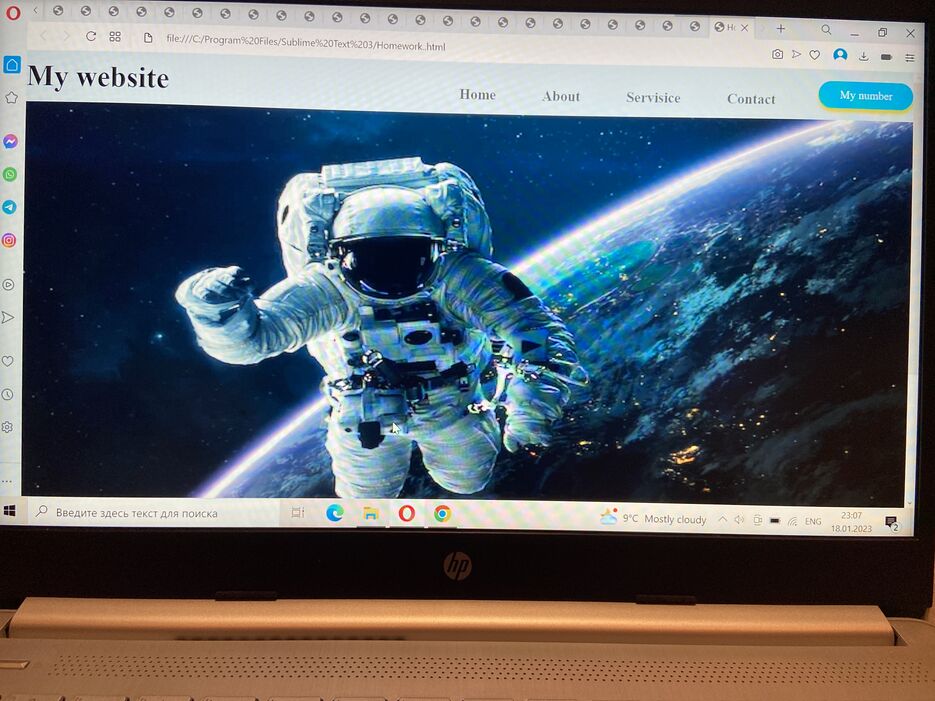Go to the Servisice nav link
Screen dimensions: 935x701
click(653, 98)
